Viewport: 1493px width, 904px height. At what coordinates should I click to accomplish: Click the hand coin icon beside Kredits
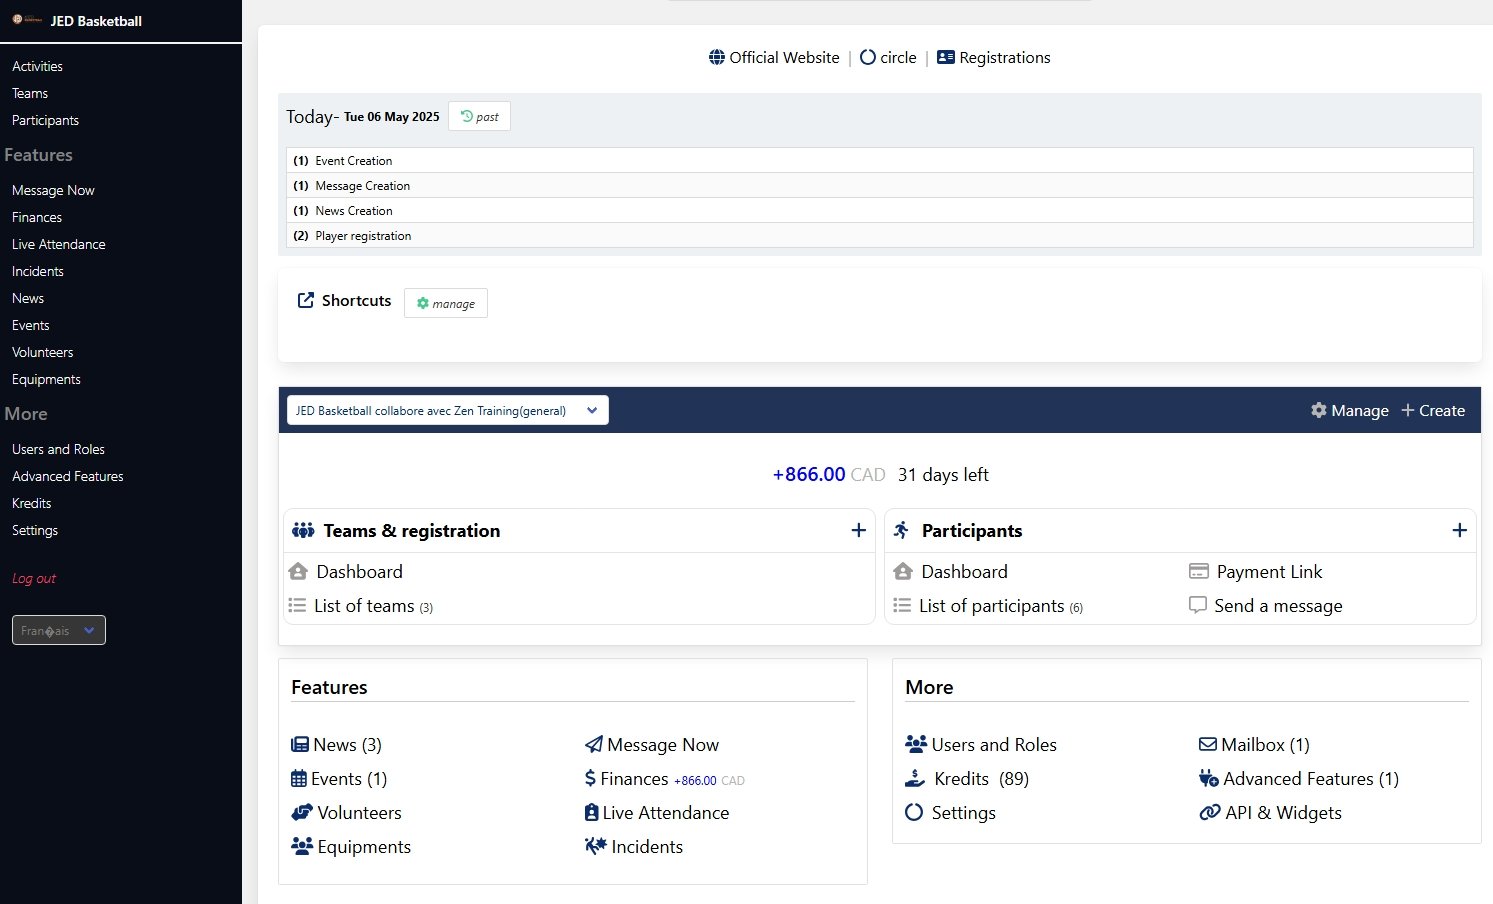tap(915, 778)
